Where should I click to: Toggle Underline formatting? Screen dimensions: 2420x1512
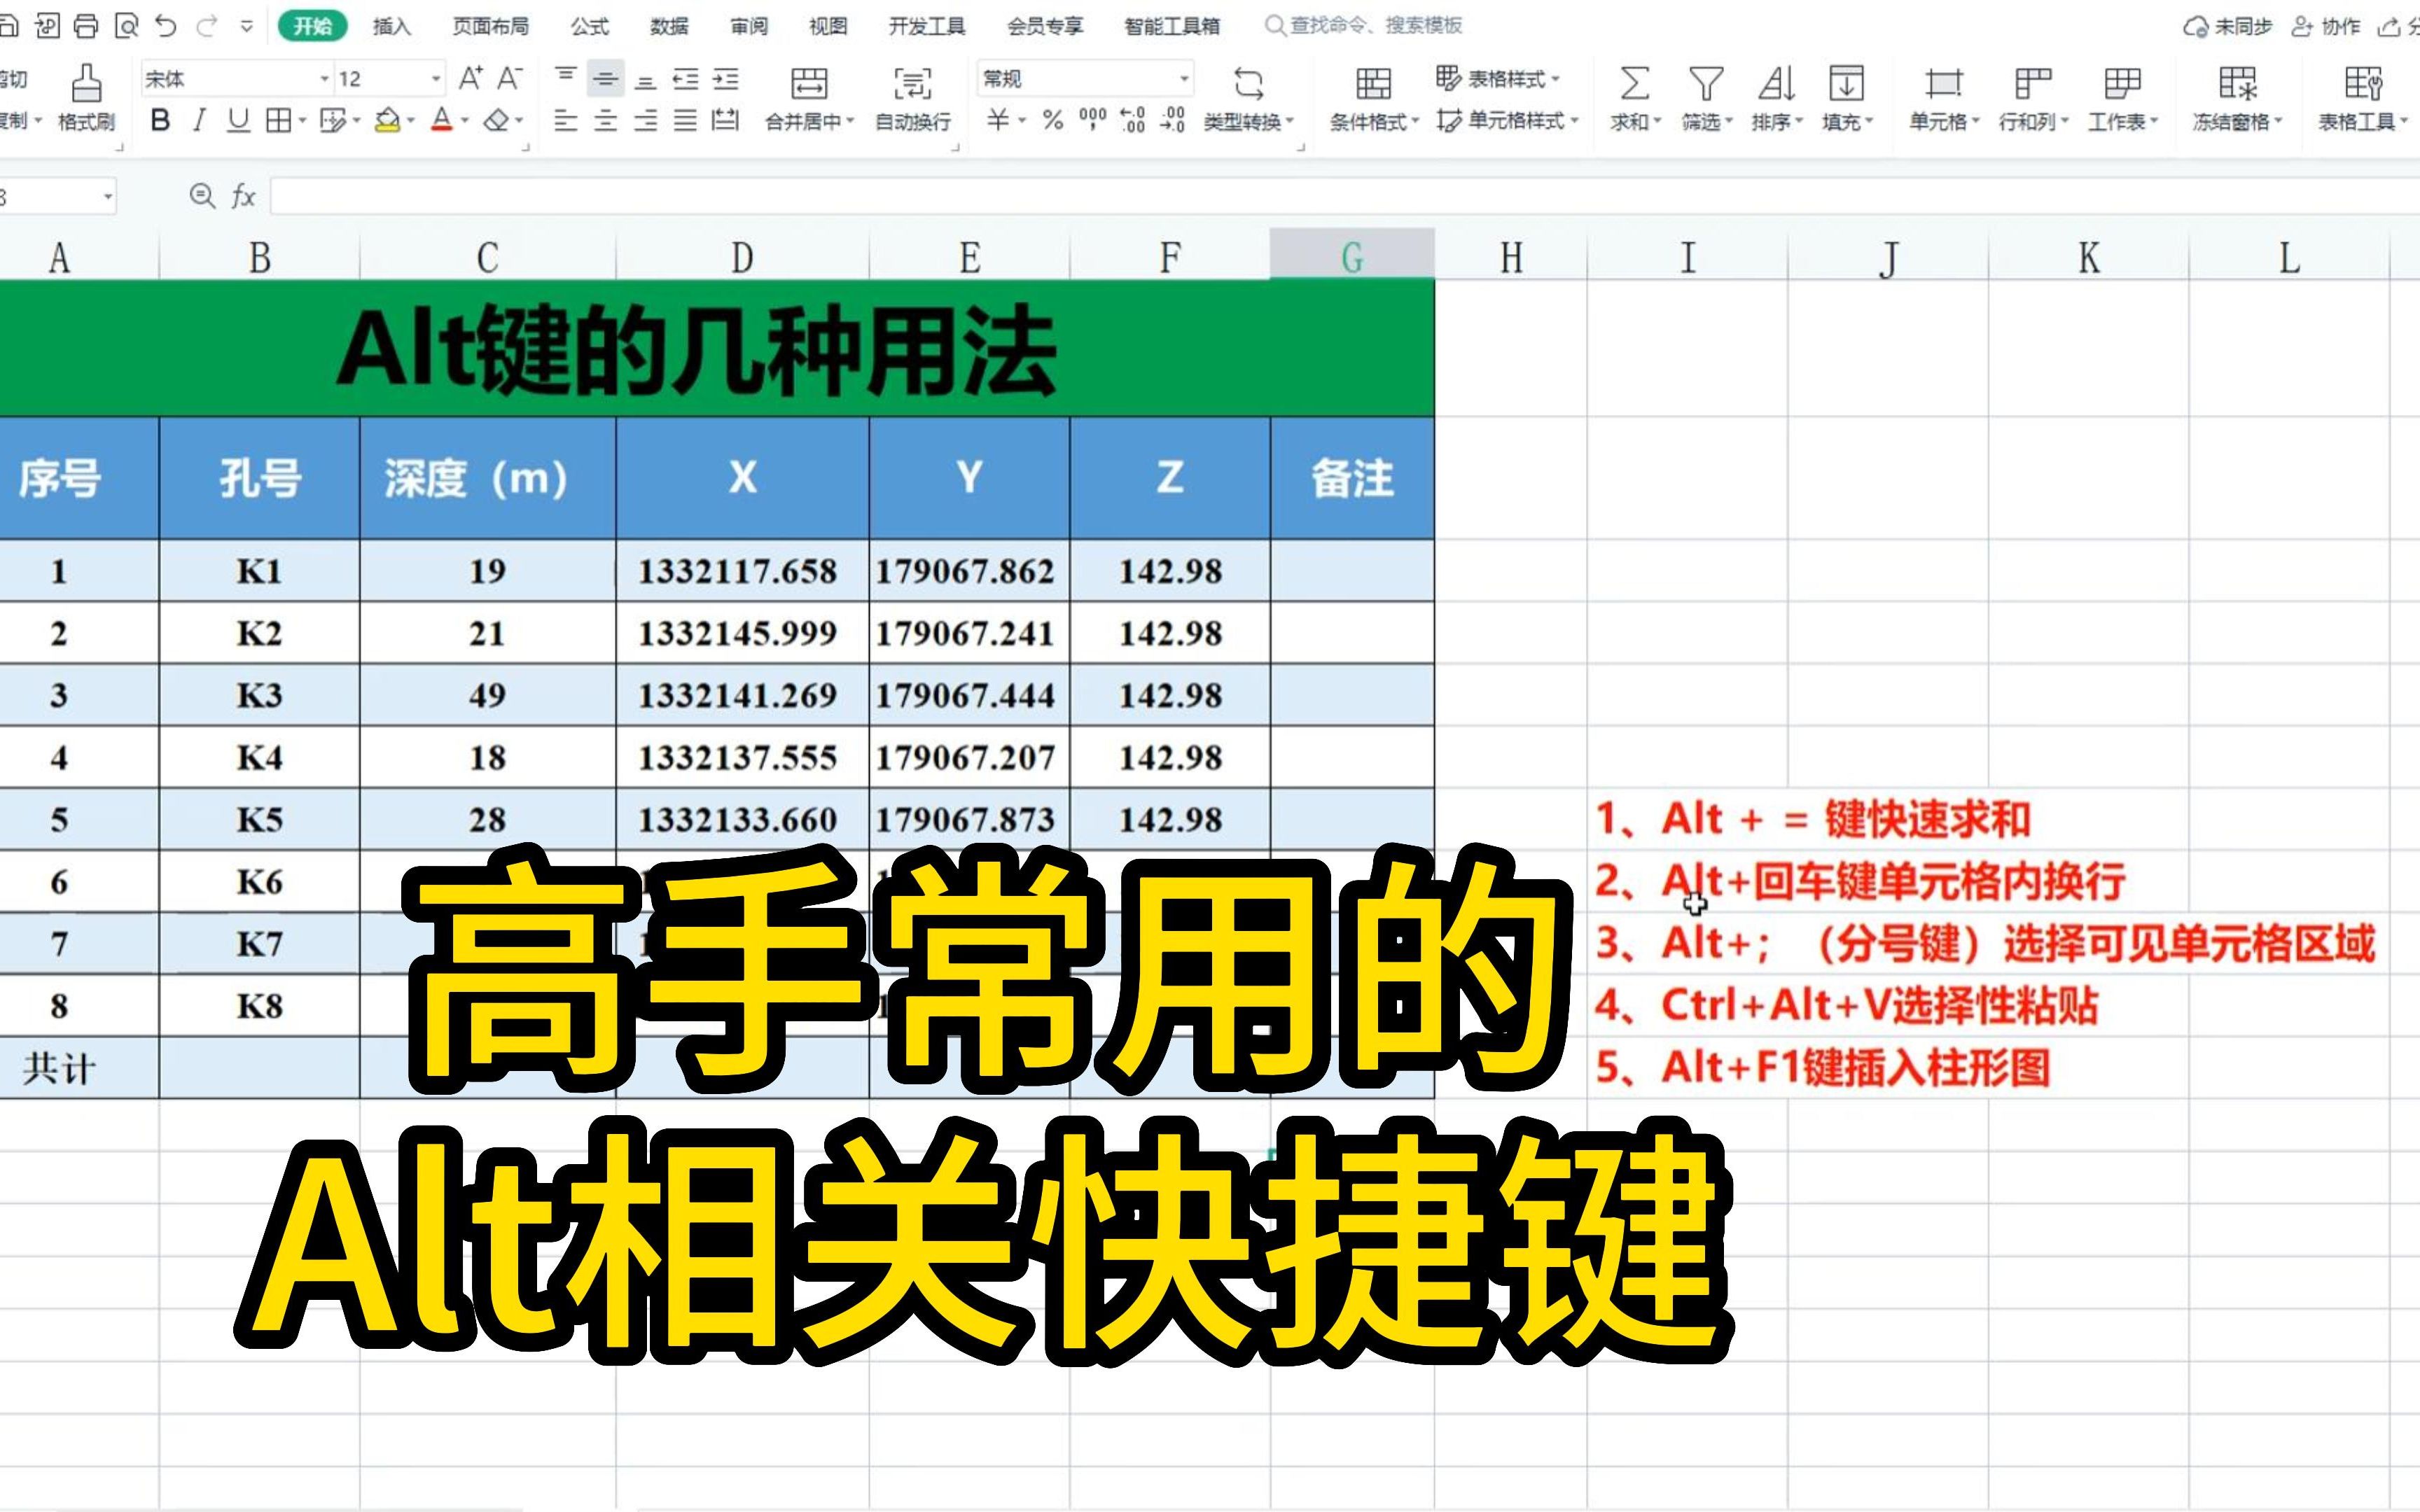(238, 121)
